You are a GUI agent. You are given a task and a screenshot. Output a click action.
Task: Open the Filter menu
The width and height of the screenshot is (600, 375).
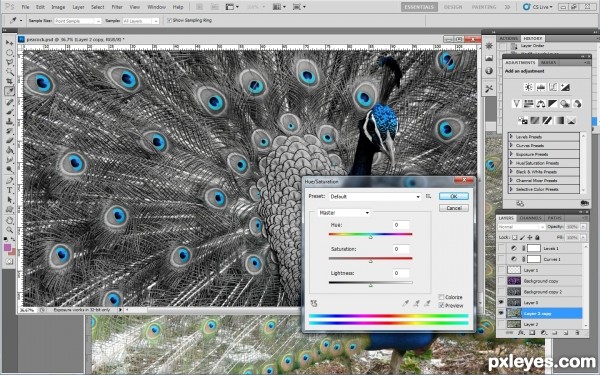click(117, 7)
